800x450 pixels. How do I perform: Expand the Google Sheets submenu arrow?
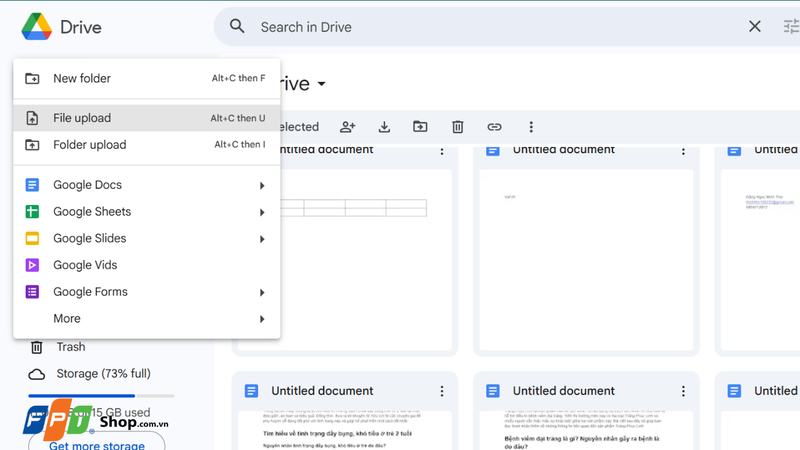pos(262,212)
